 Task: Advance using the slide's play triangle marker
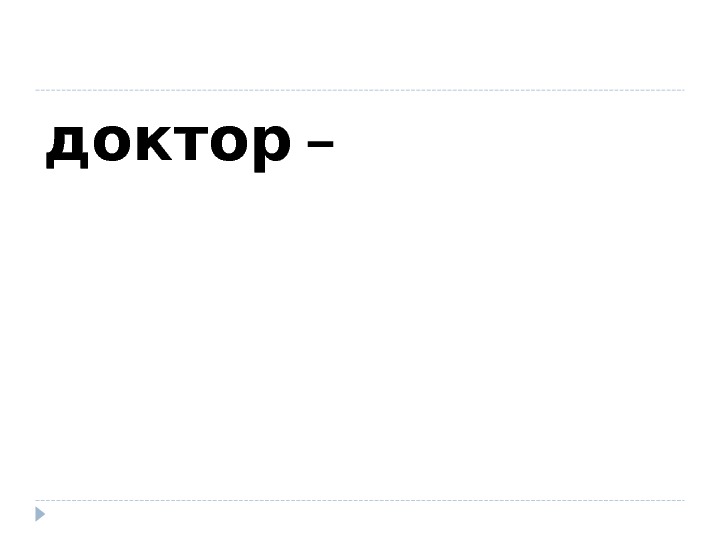click(x=40, y=514)
